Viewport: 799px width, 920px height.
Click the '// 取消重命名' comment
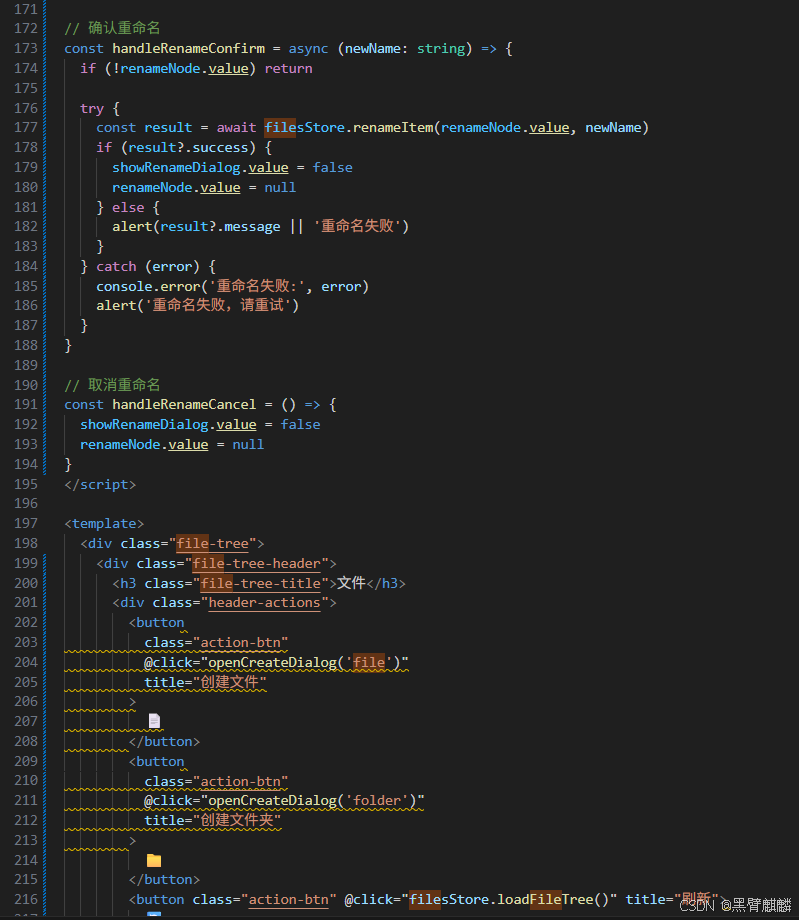click(x=112, y=385)
